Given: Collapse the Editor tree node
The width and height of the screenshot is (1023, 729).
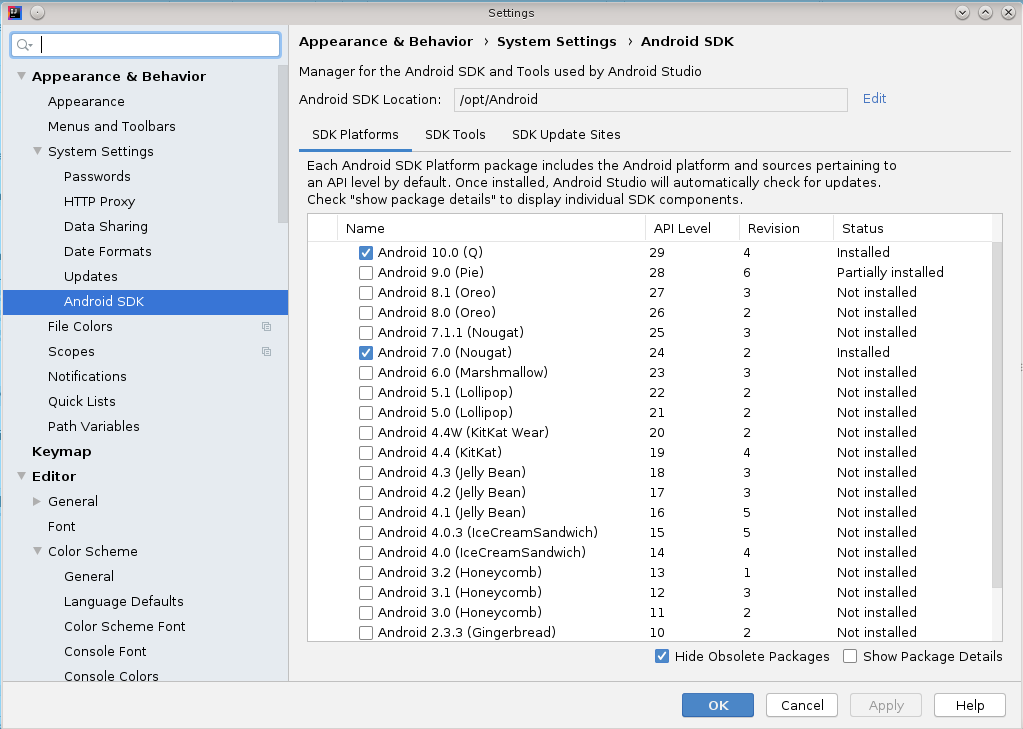Looking at the screenshot, I should coord(22,476).
